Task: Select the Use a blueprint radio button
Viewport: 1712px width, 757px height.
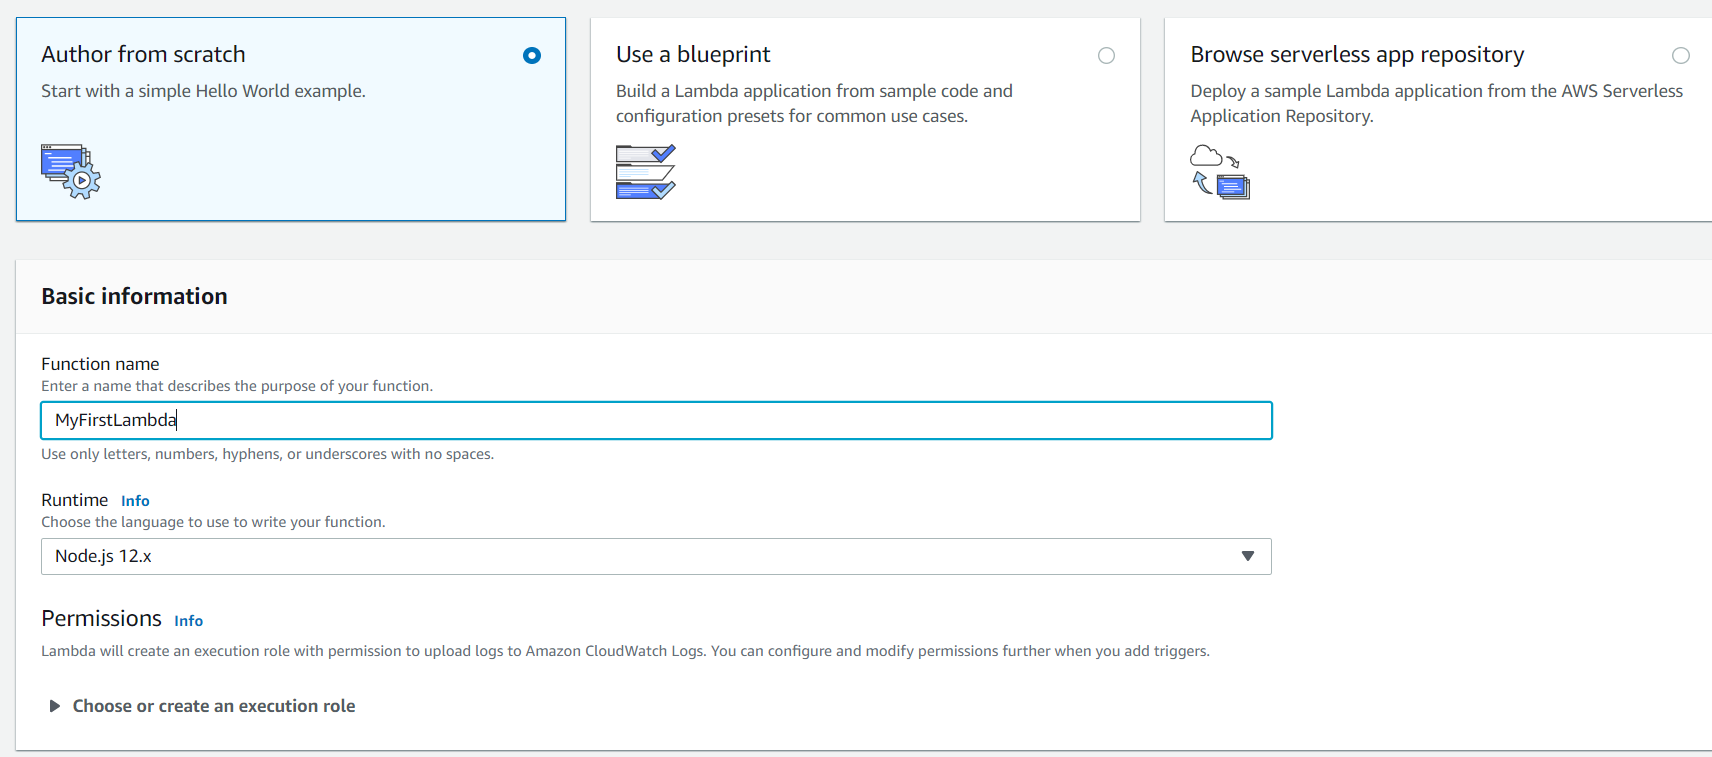Action: [x=1106, y=56]
